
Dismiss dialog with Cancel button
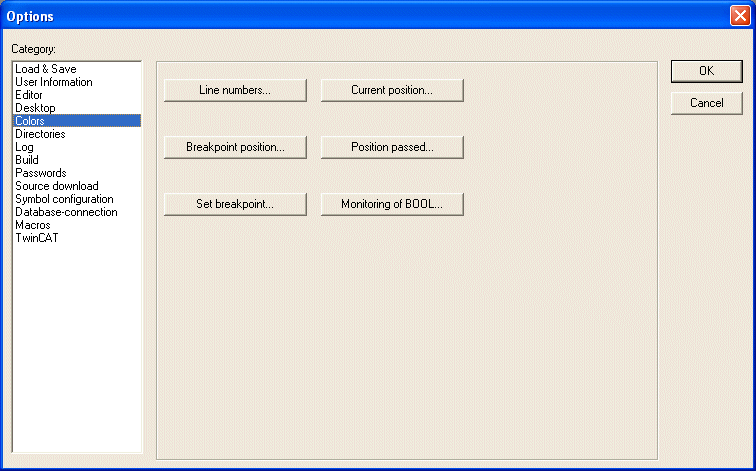(x=706, y=103)
